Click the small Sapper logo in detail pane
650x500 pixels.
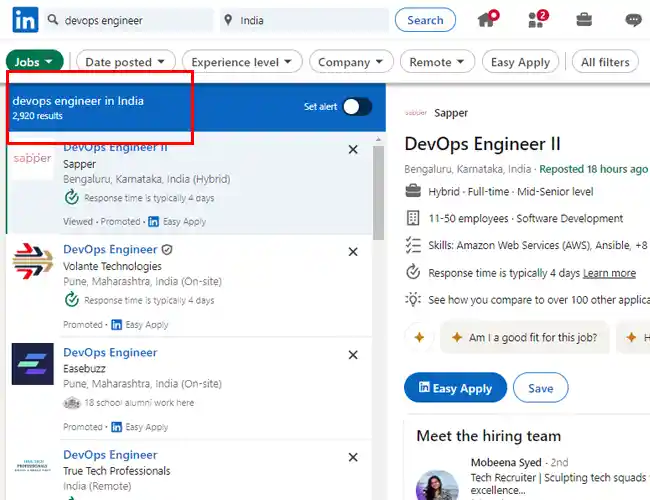pyautogui.click(x=416, y=112)
